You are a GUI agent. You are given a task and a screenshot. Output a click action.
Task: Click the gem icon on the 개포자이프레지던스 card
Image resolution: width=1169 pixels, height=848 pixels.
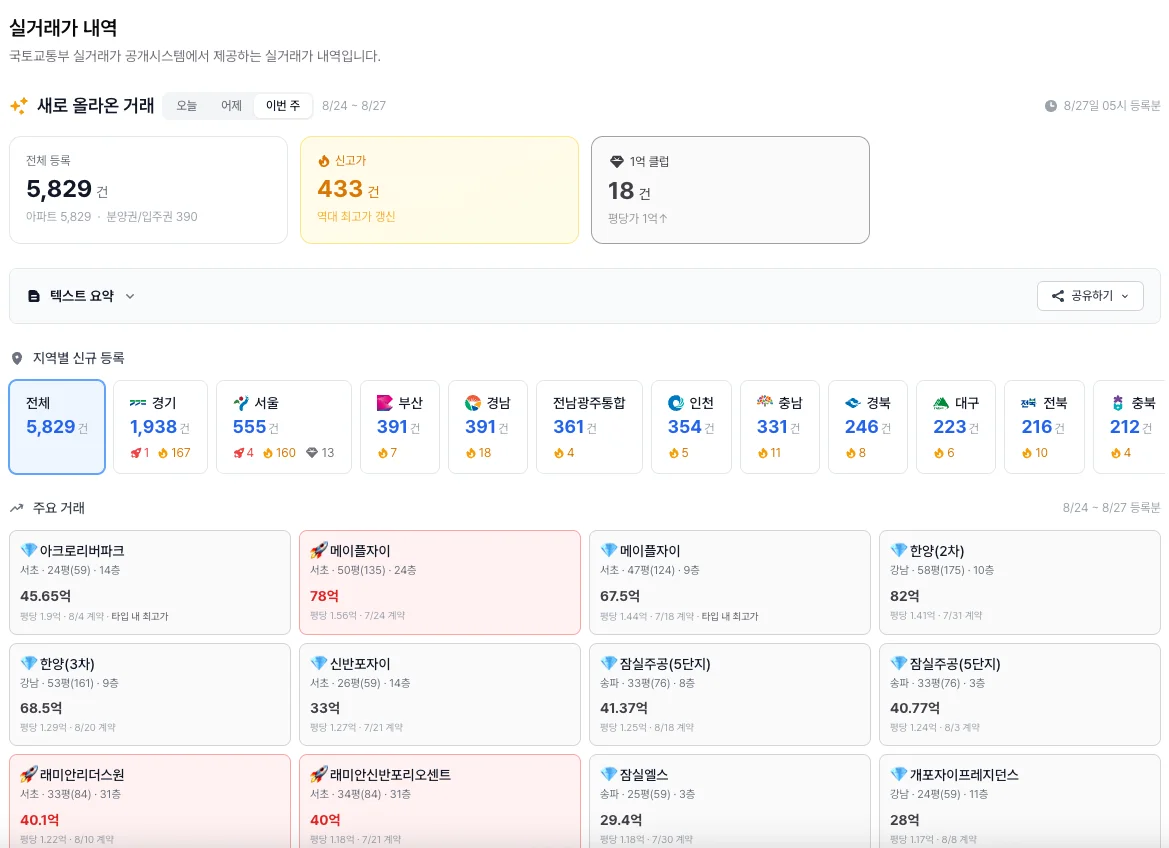click(898, 774)
